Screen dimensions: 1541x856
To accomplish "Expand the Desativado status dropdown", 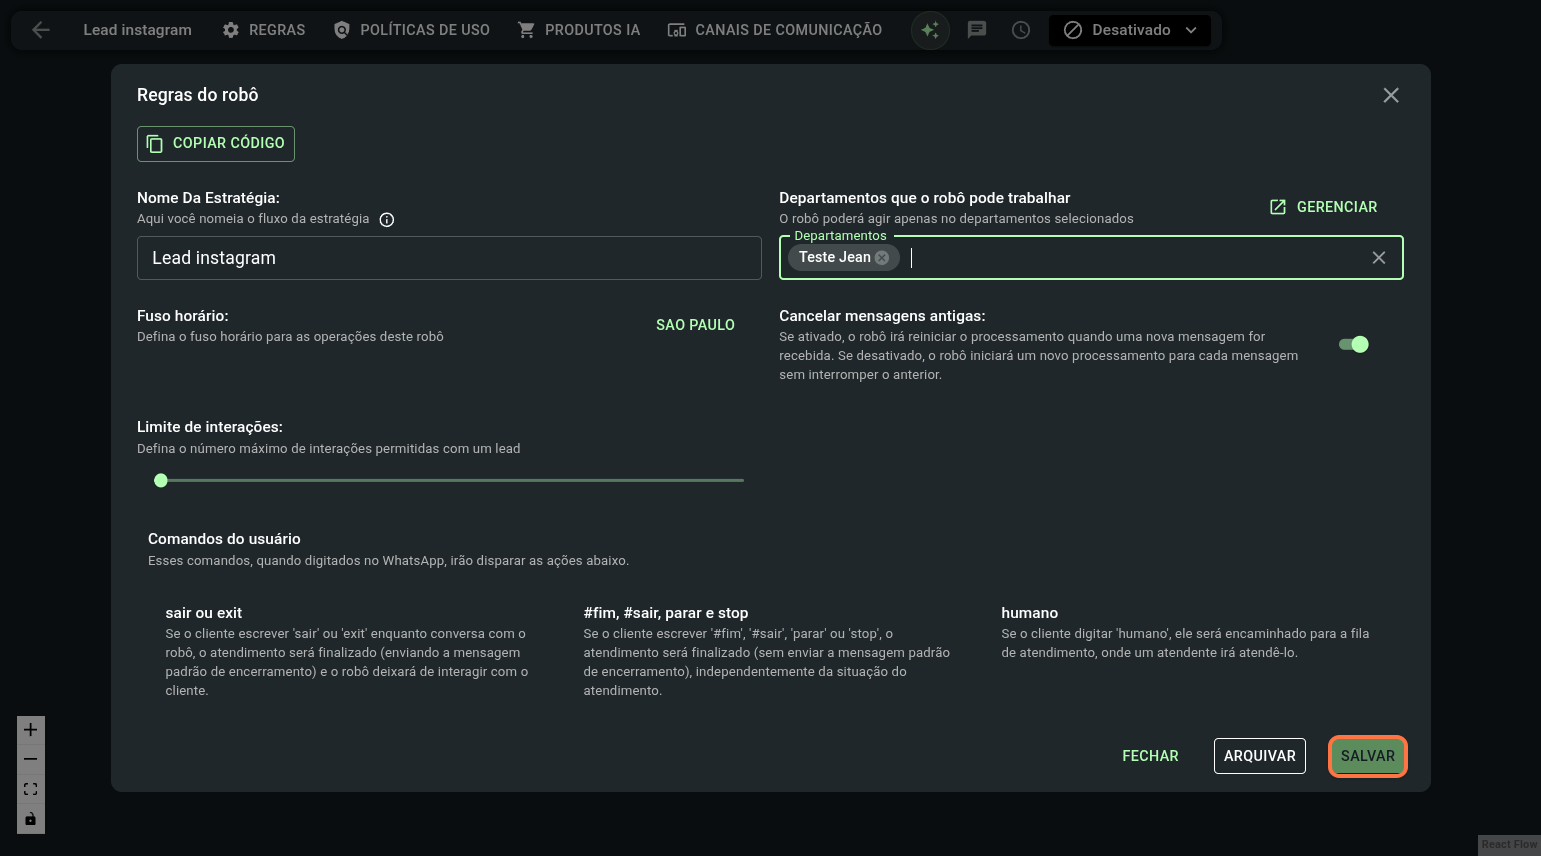I will pyautogui.click(x=1130, y=30).
